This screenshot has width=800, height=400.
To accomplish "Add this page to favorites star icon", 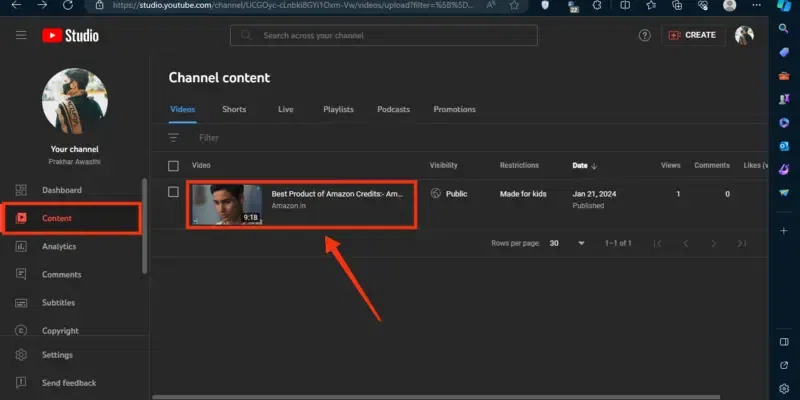I will (x=514, y=5).
